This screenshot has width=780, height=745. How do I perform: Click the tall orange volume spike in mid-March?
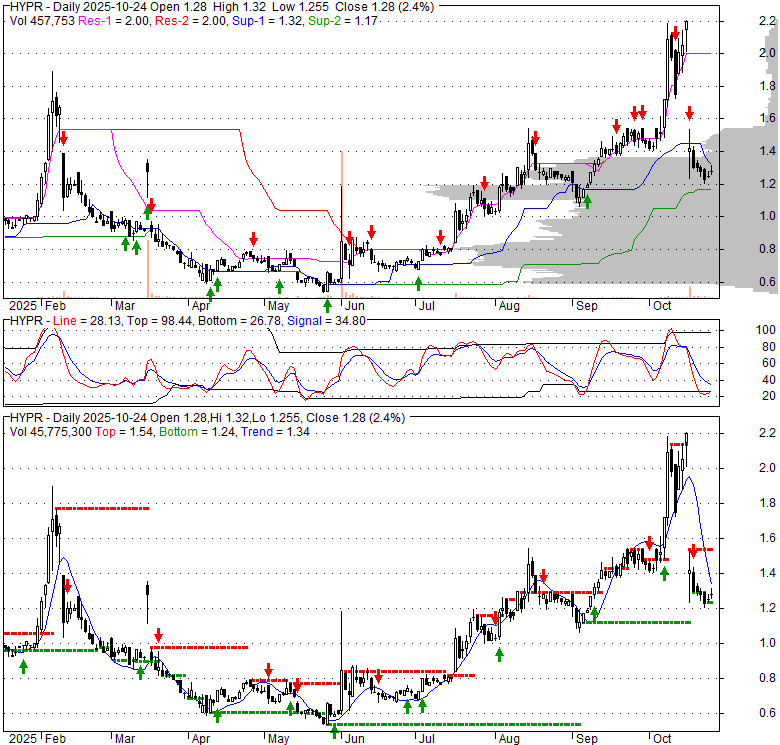148,270
